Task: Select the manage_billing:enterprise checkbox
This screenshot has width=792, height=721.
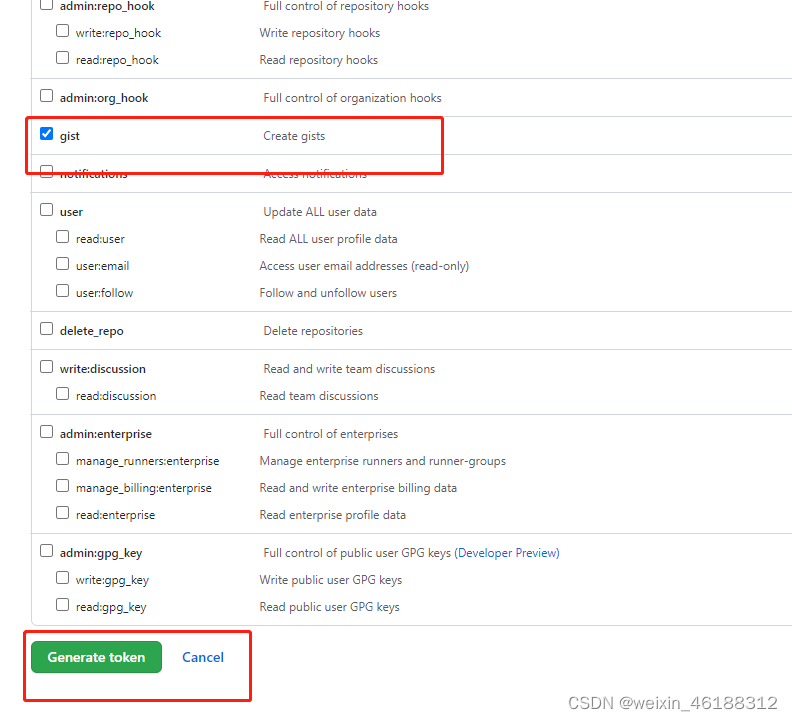Action: 63,486
